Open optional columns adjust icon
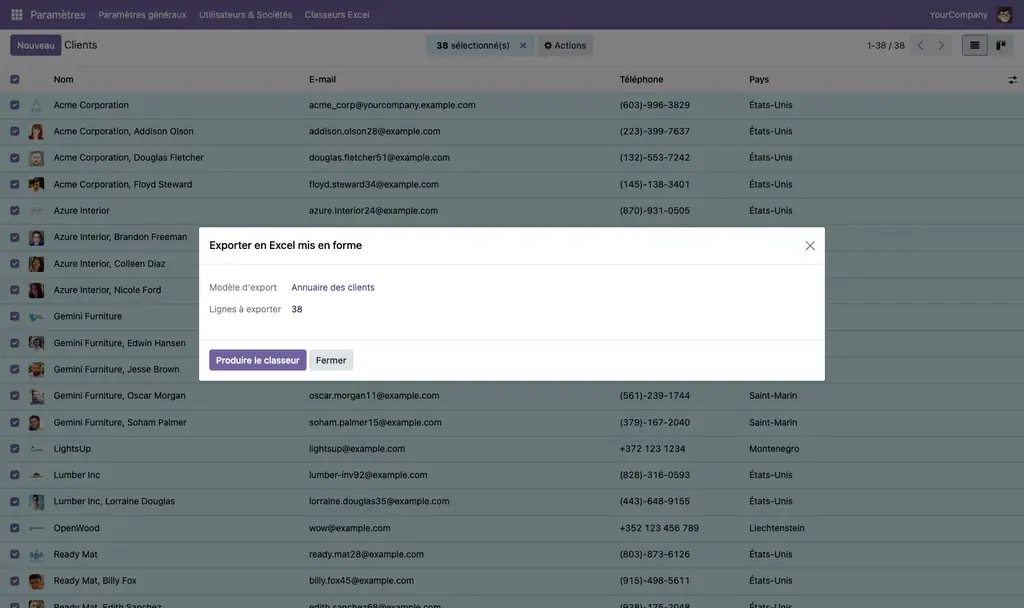This screenshot has width=1024, height=608. point(1012,80)
